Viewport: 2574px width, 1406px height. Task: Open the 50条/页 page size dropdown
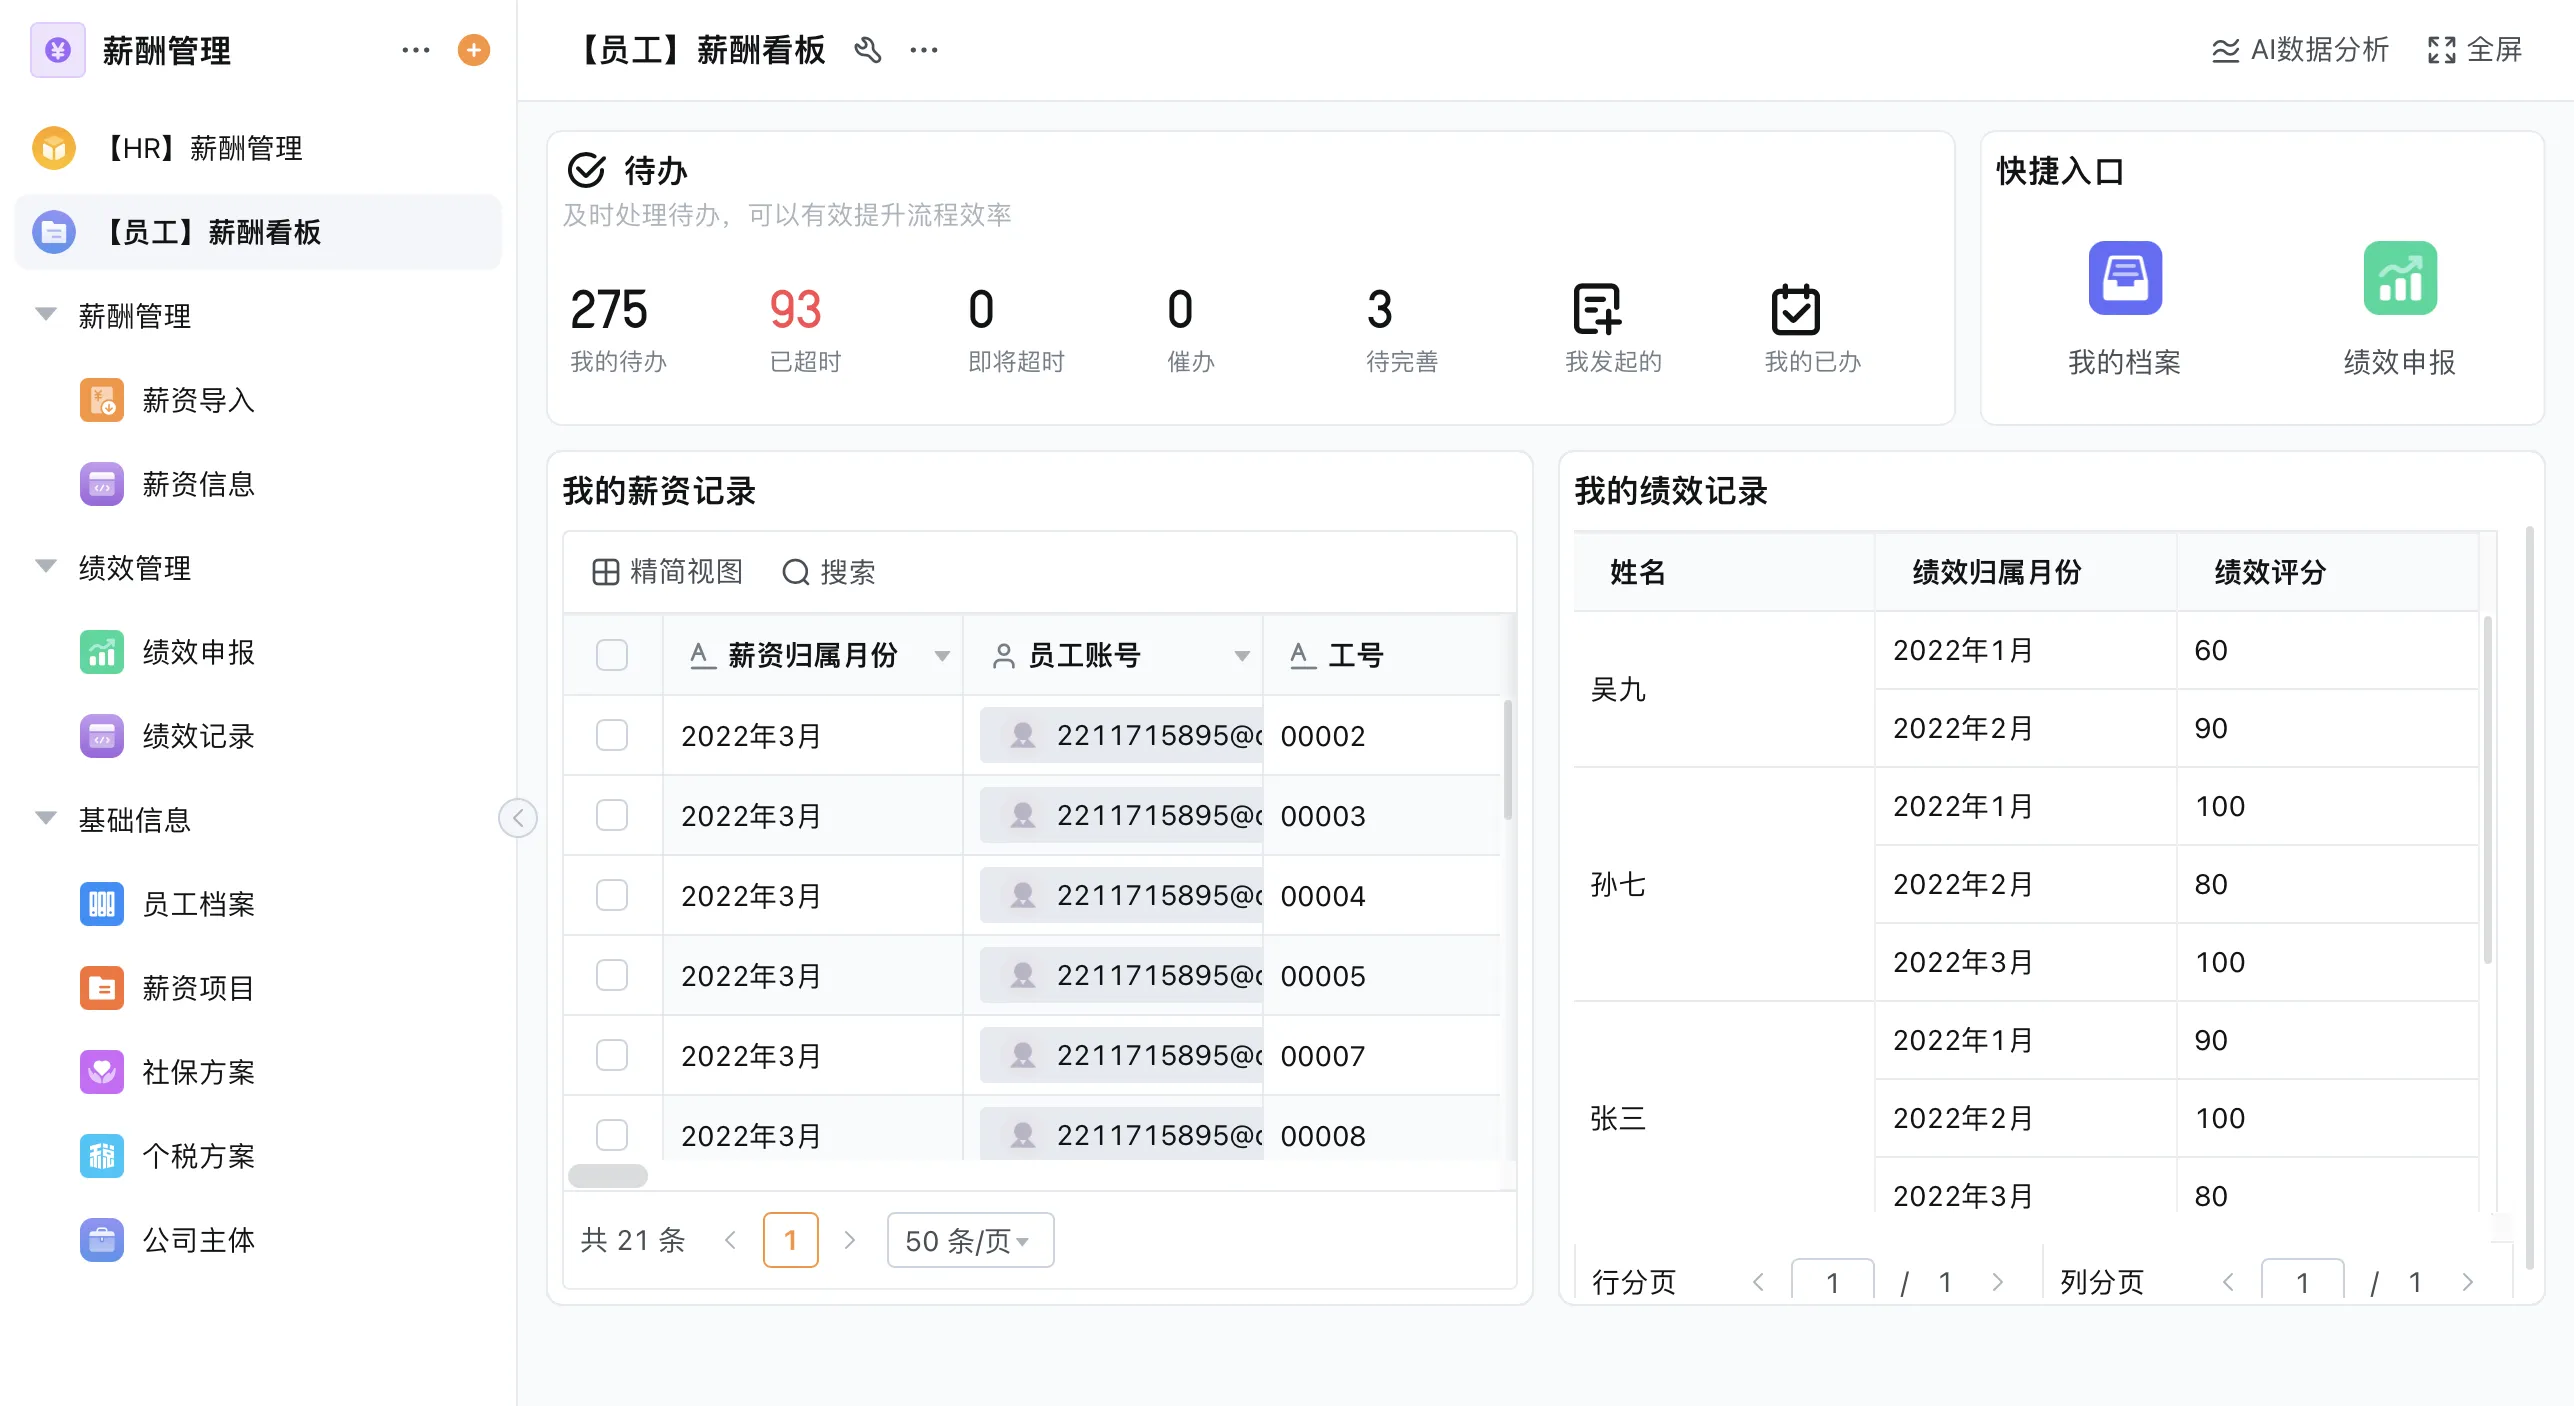click(x=968, y=1240)
